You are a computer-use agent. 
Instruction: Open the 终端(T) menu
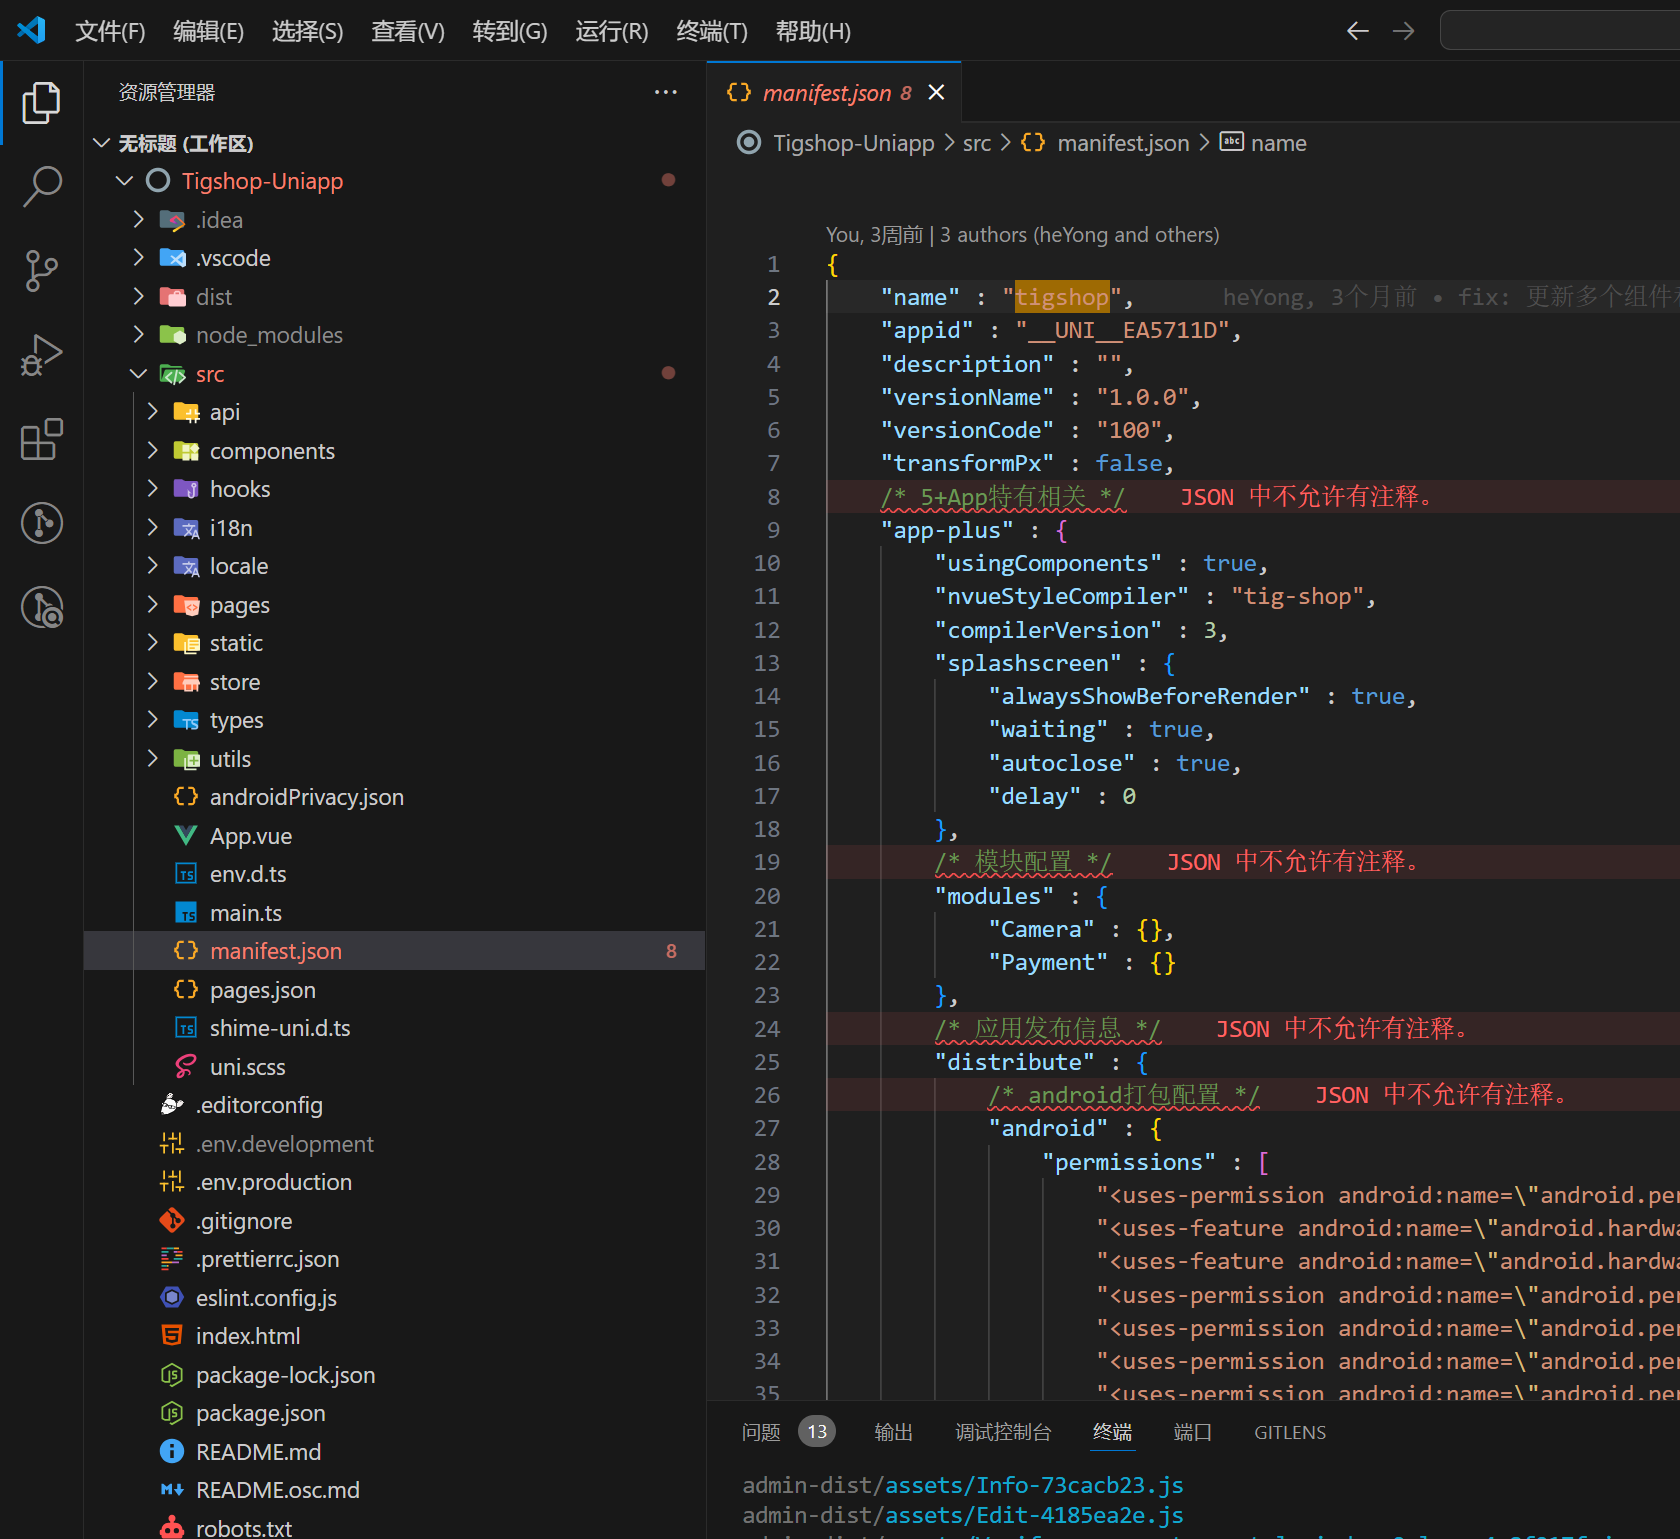tap(712, 31)
